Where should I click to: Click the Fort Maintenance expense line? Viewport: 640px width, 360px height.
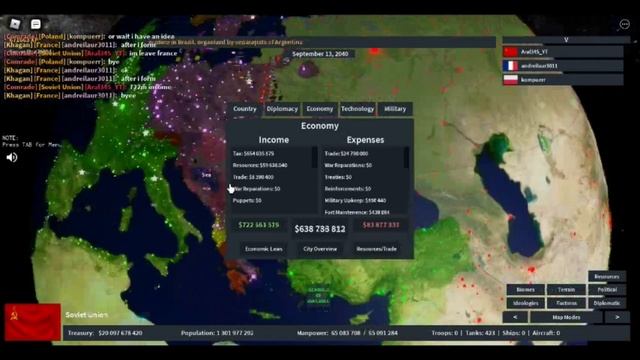357,212
